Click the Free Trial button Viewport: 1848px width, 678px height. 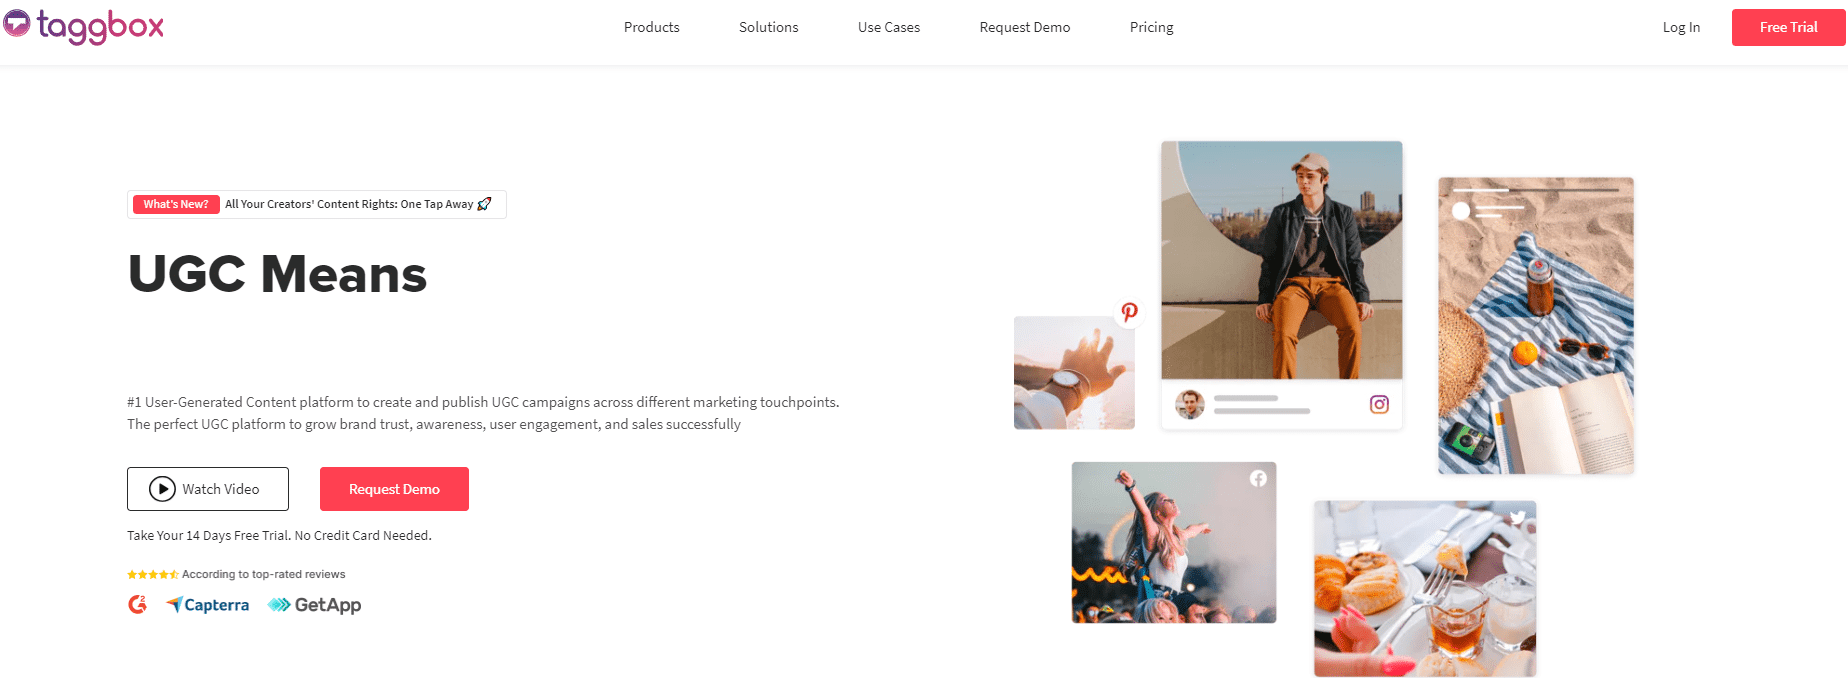(1789, 27)
